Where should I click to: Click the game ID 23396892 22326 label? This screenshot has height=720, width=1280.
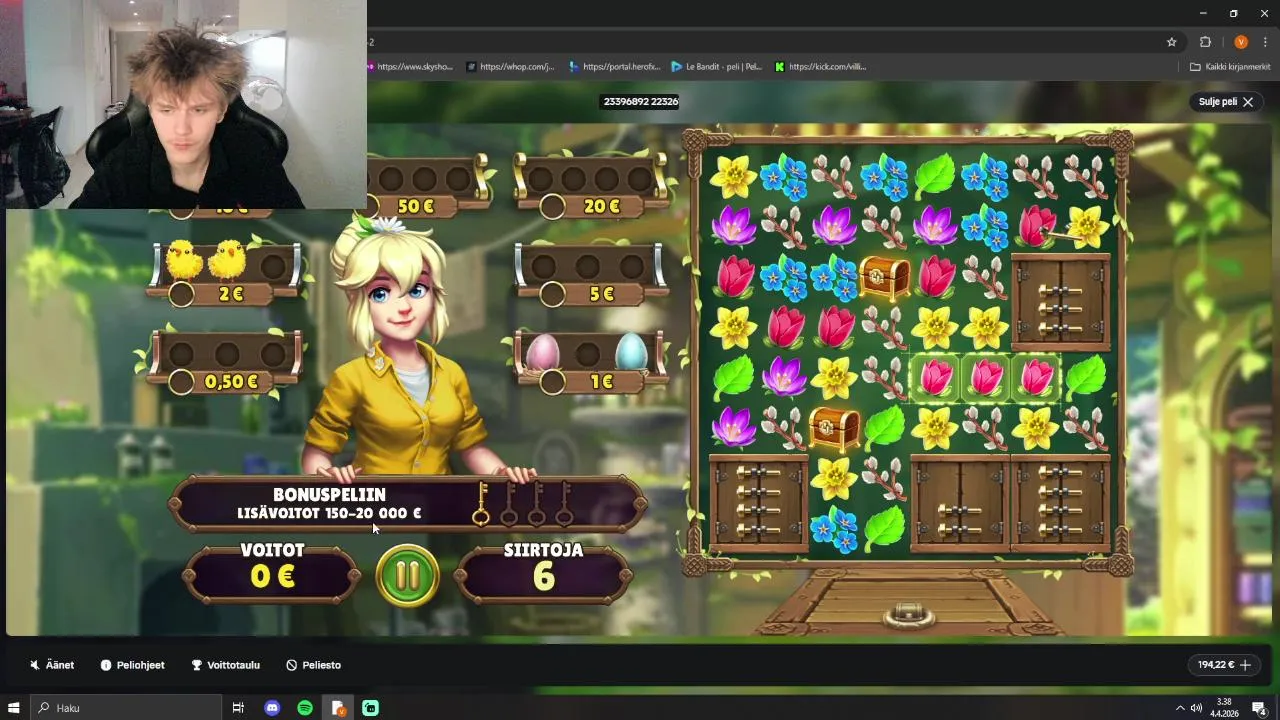coord(640,101)
